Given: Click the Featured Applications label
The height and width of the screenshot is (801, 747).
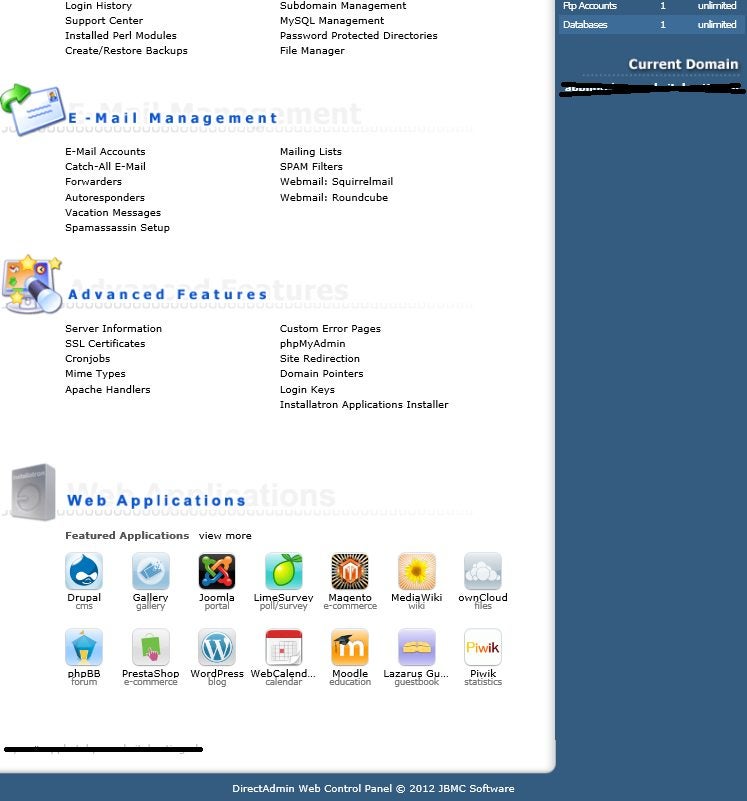Looking at the screenshot, I should point(127,536).
